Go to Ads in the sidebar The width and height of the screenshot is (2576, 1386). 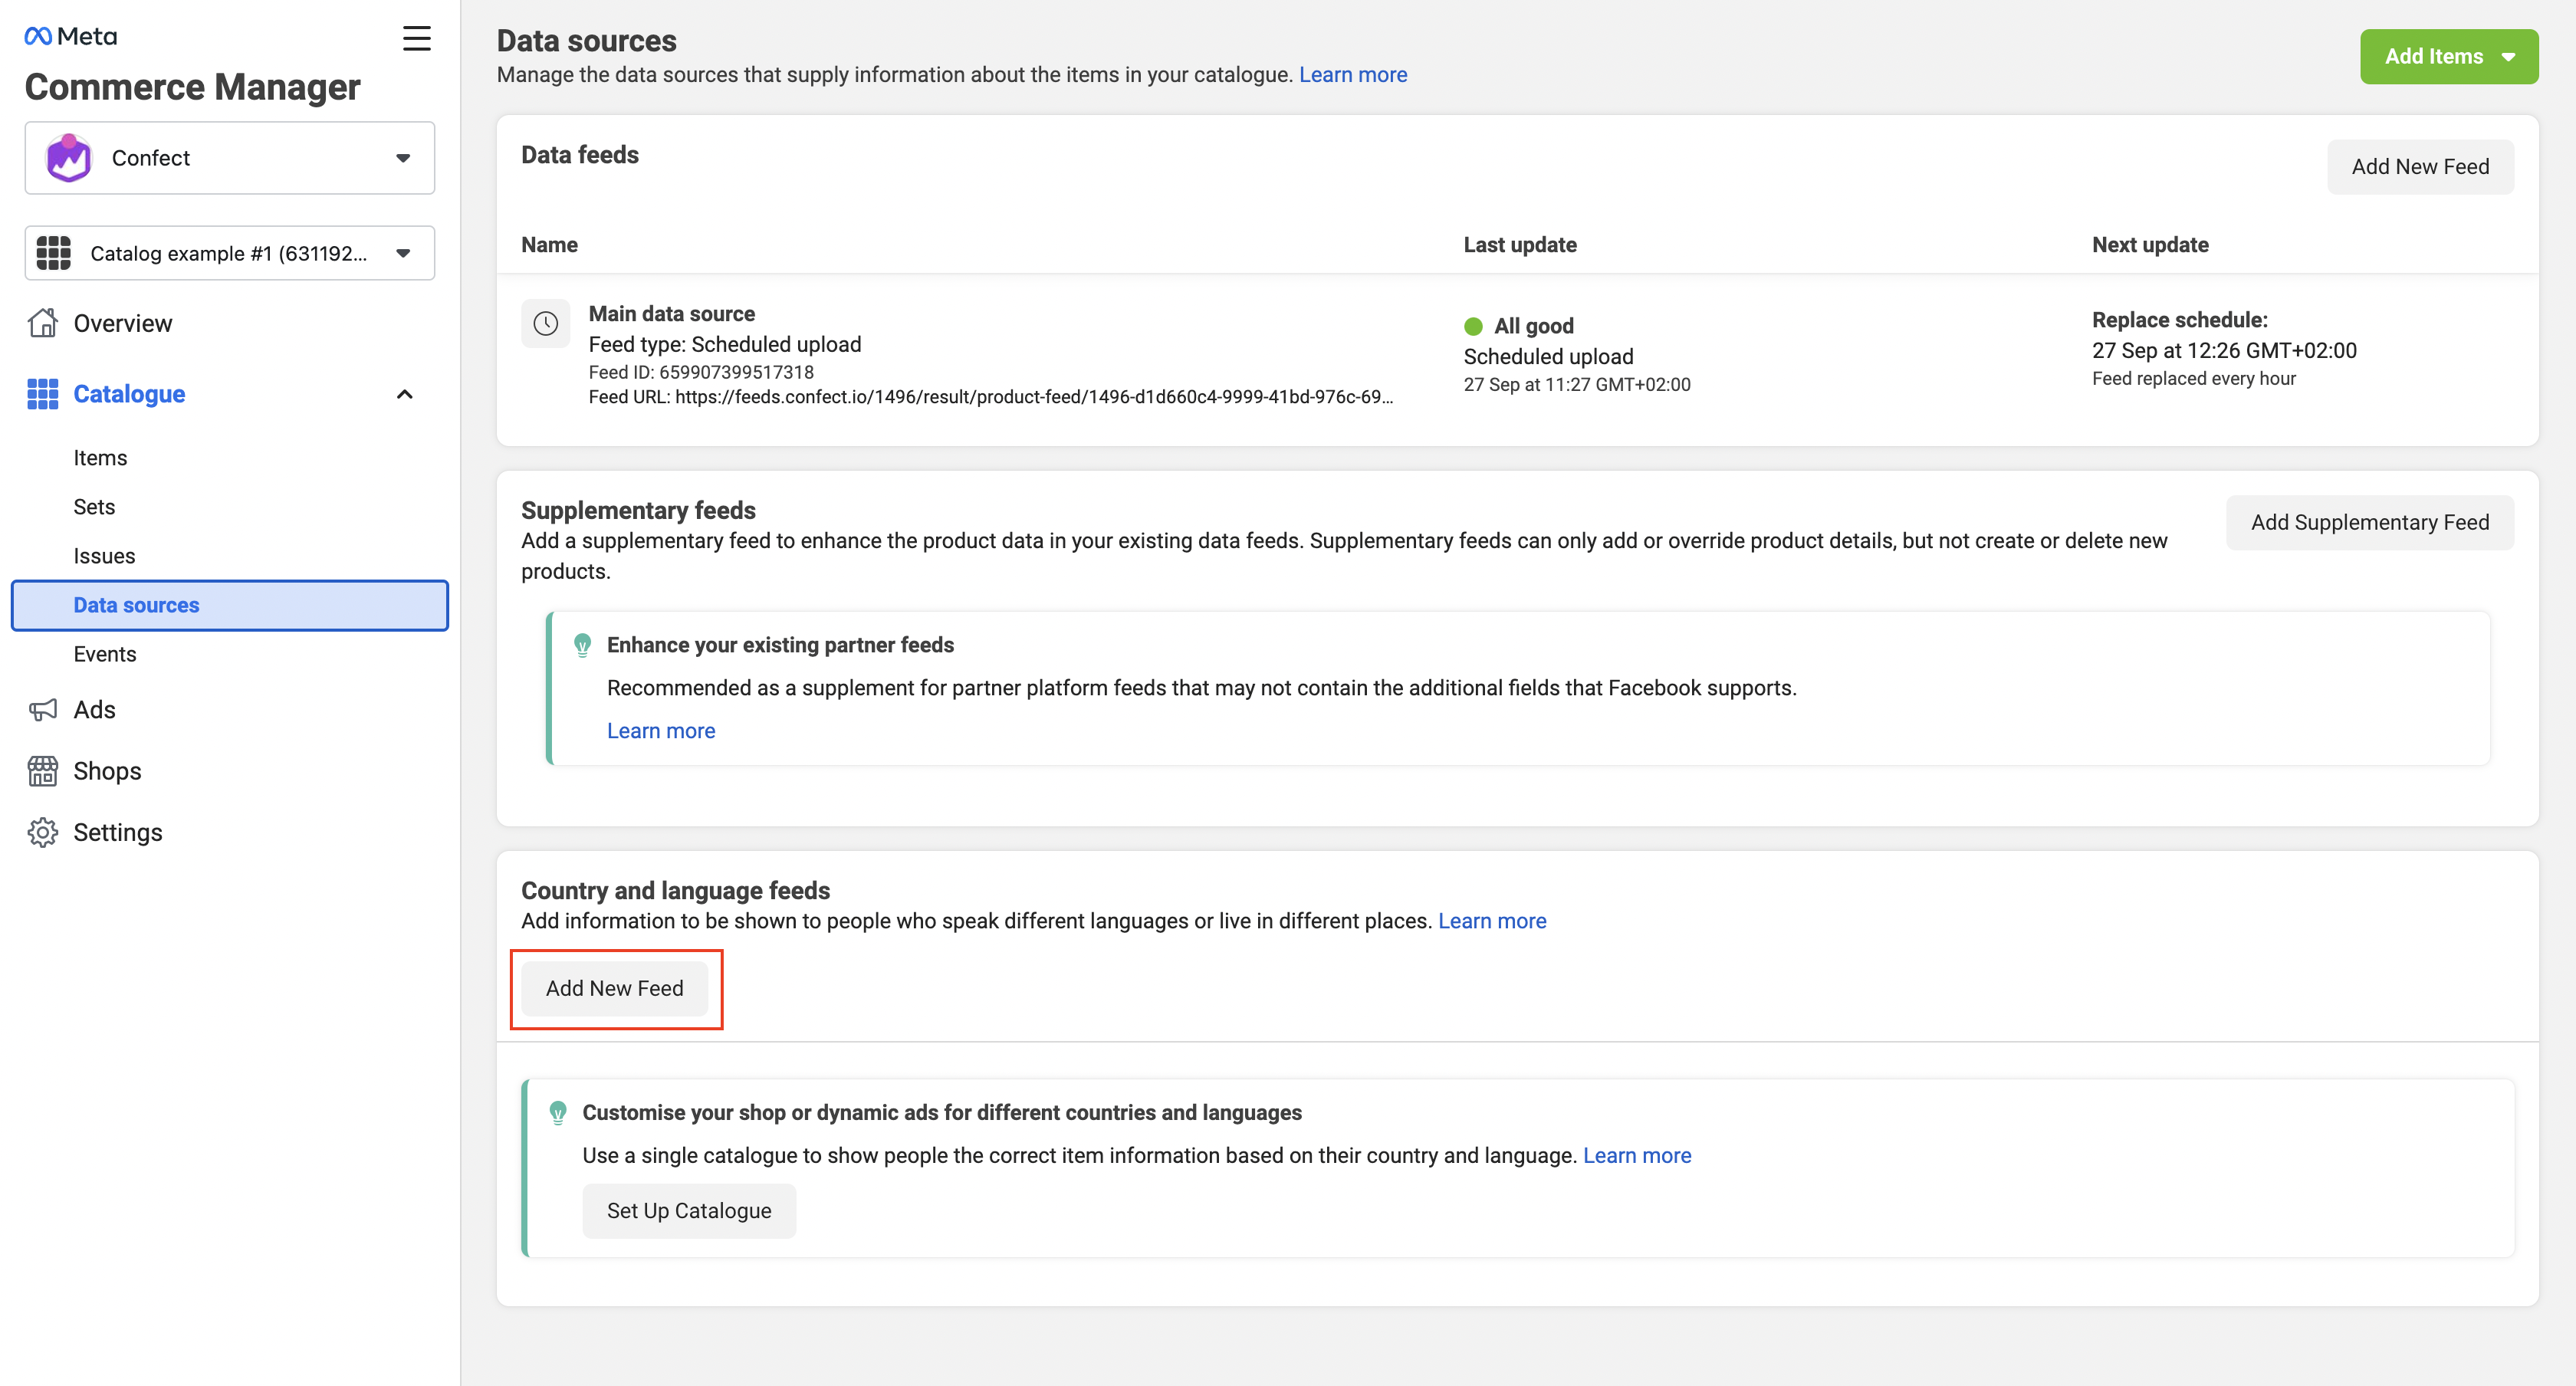(x=94, y=710)
